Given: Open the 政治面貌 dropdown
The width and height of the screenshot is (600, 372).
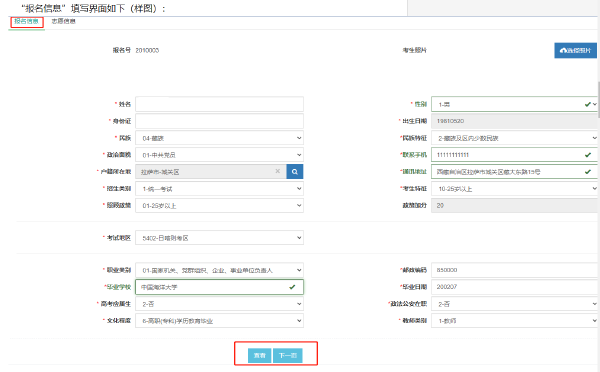Looking at the screenshot, I should coord(219,155).
